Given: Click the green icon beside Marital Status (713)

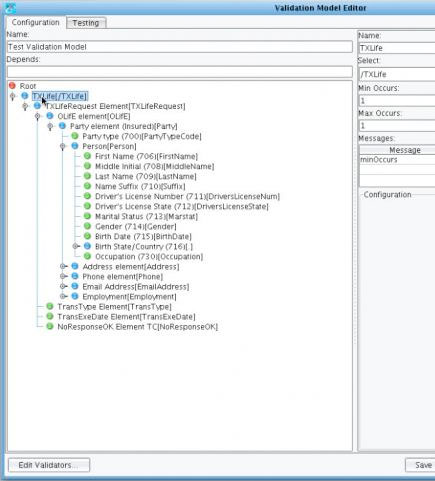Looking at the screenshot, I should coord(87,216).
